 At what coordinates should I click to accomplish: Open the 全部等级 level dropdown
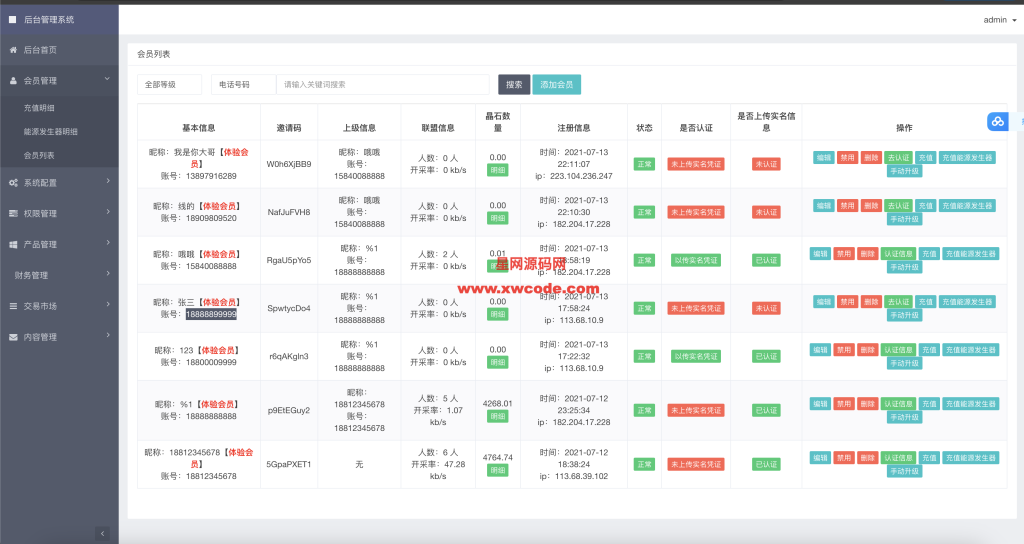pos(170,85)
